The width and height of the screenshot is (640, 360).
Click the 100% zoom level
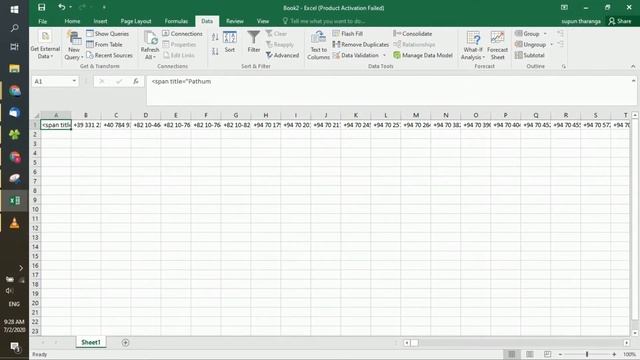(629, 354)
